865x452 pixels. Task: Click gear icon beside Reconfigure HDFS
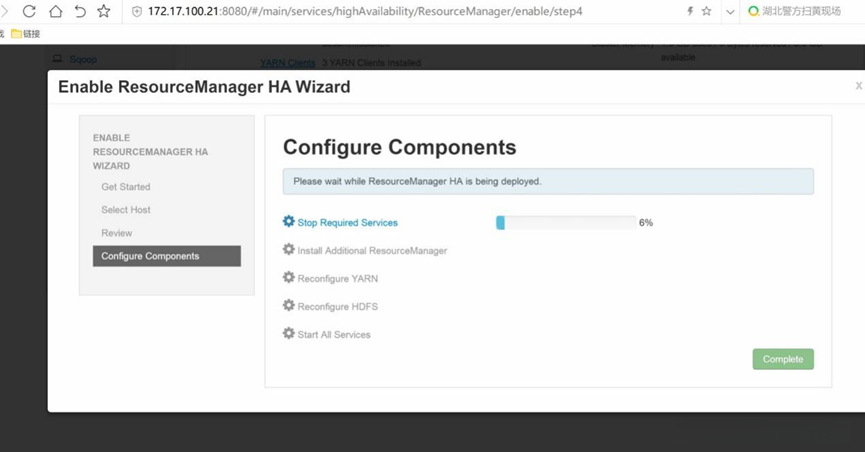click(x=289, y=306)
